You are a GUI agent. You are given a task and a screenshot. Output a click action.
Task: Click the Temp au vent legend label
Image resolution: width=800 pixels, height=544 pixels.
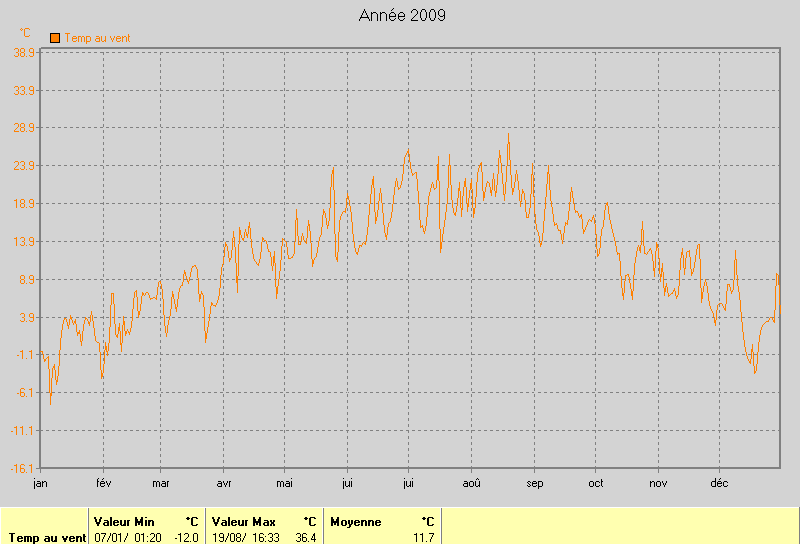click(98, 38)
